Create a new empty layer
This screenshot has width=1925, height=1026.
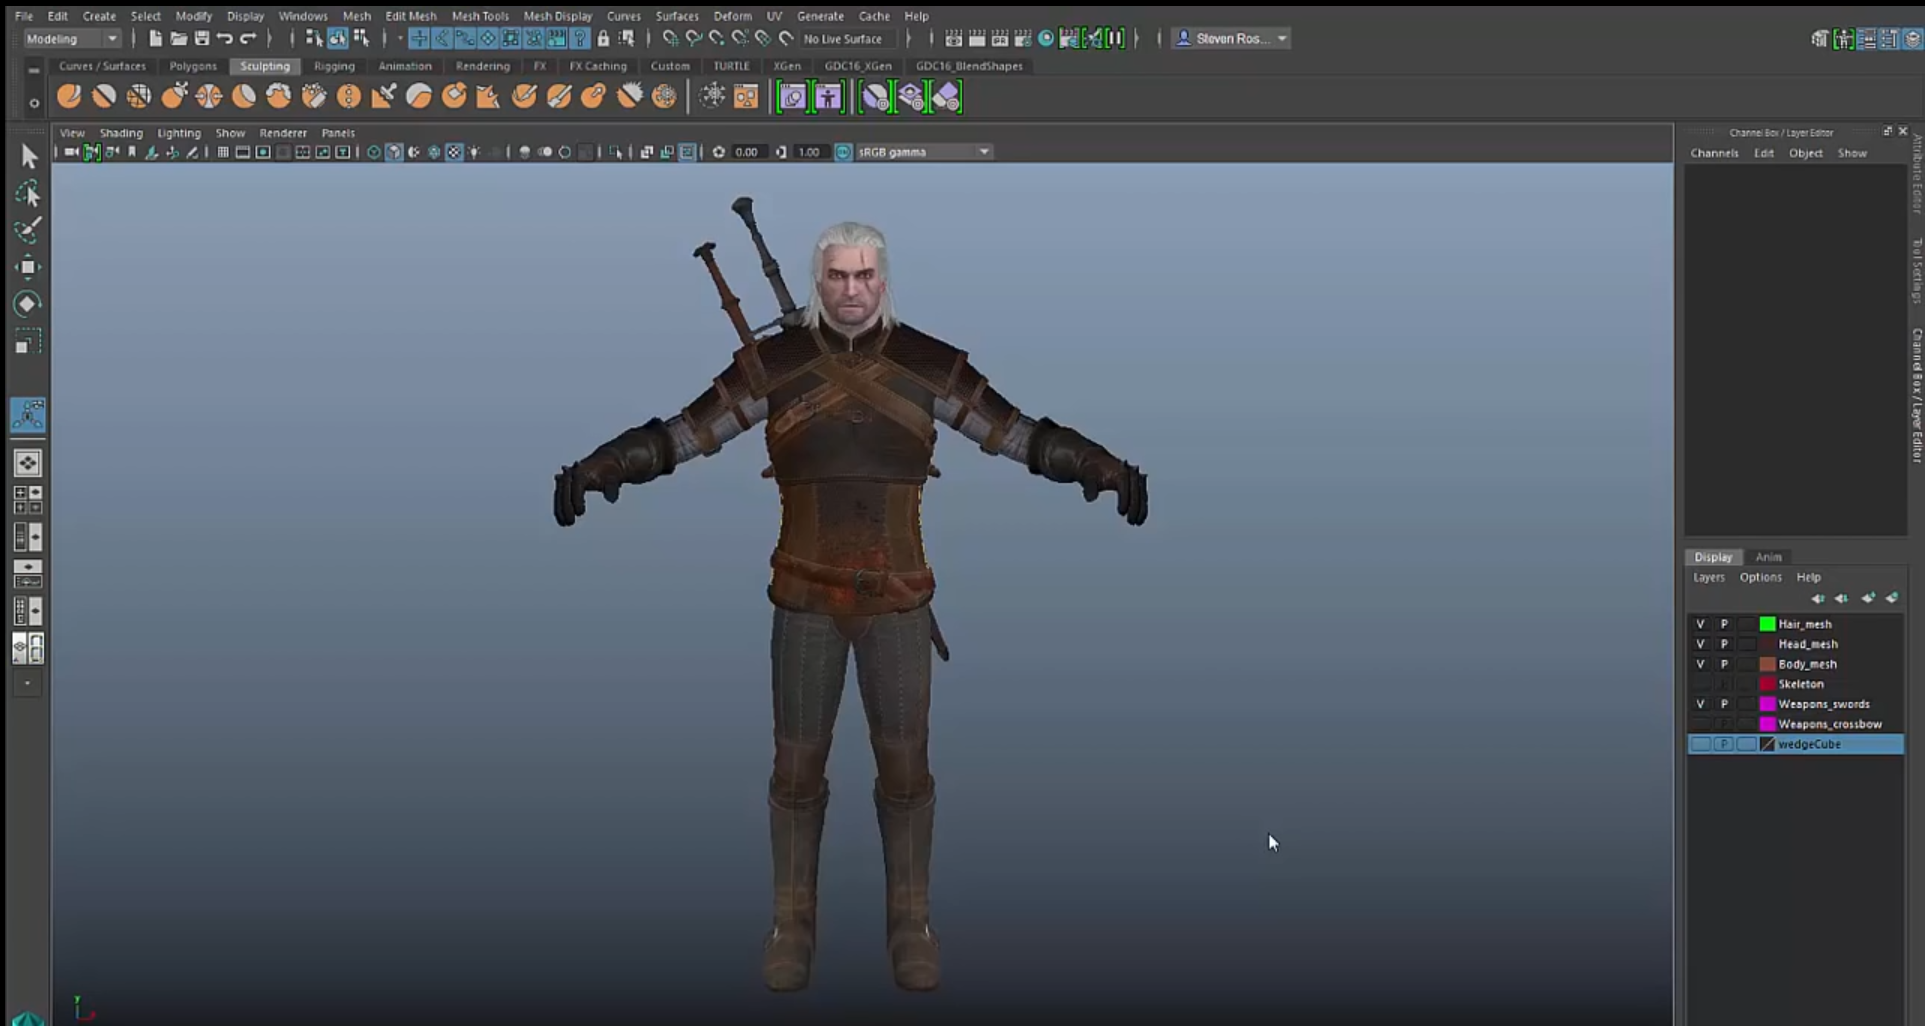pos(1868,598)
